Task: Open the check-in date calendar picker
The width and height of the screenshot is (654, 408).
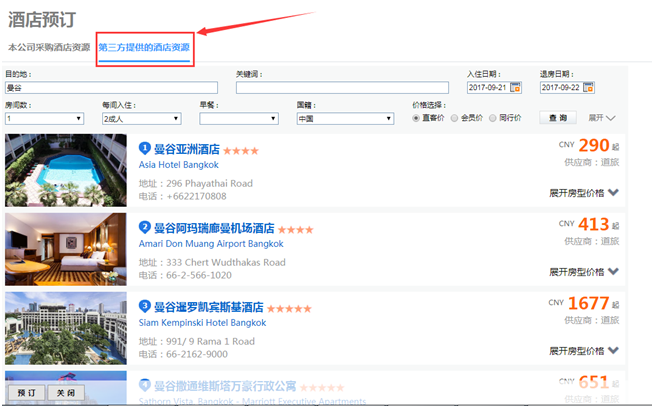Action: pos(516,88)
